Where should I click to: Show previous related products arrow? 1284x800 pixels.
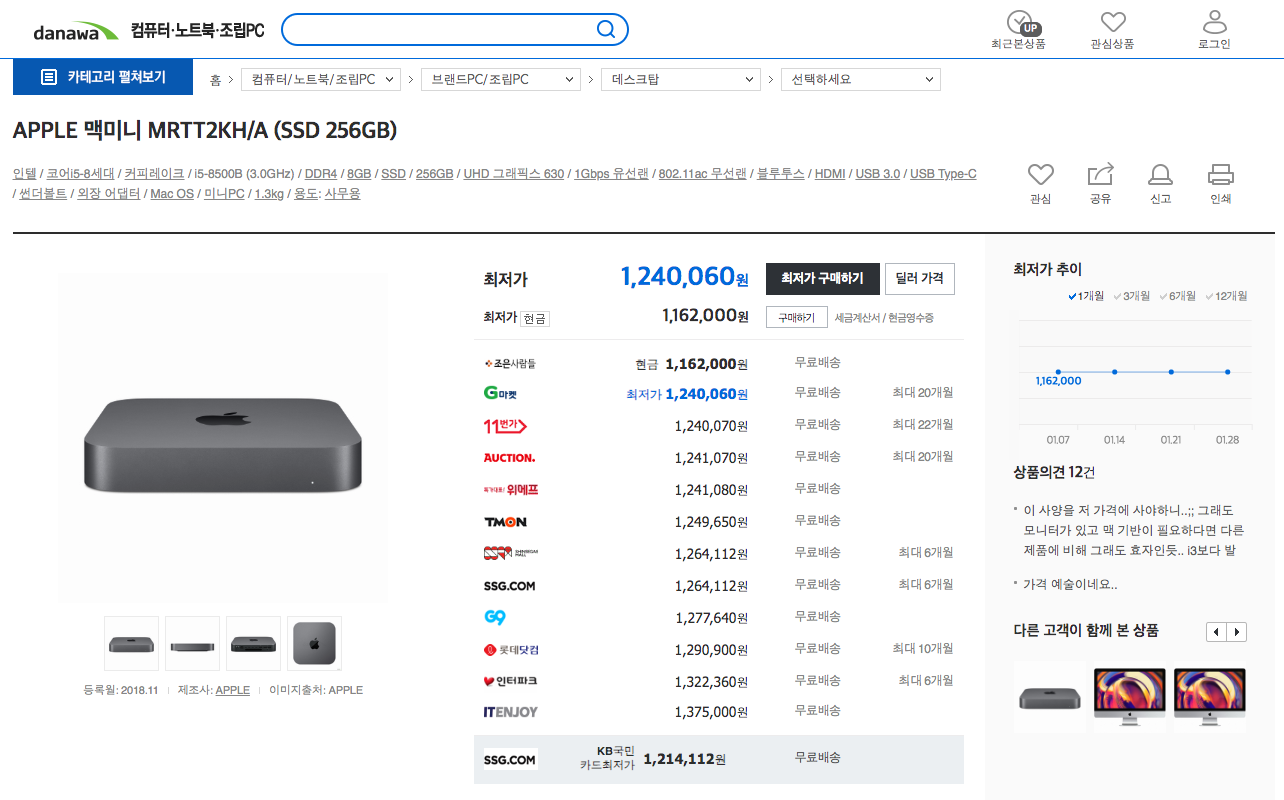[1216, 631]
